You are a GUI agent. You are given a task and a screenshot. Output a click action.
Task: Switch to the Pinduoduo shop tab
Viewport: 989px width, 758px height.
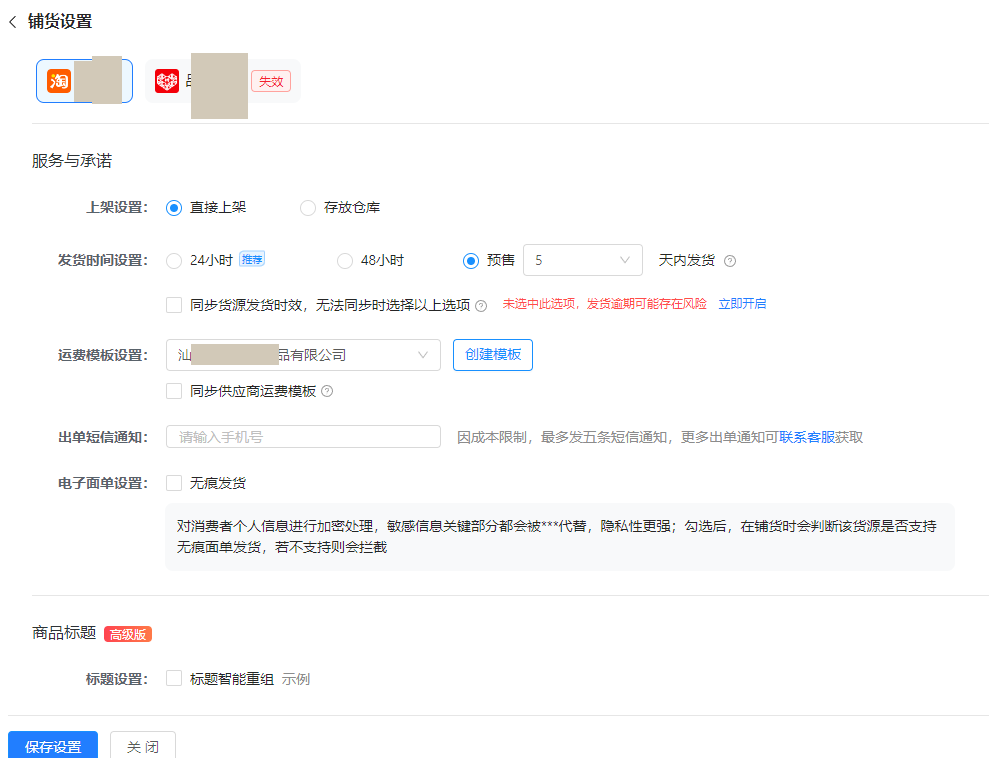[223, 81]
